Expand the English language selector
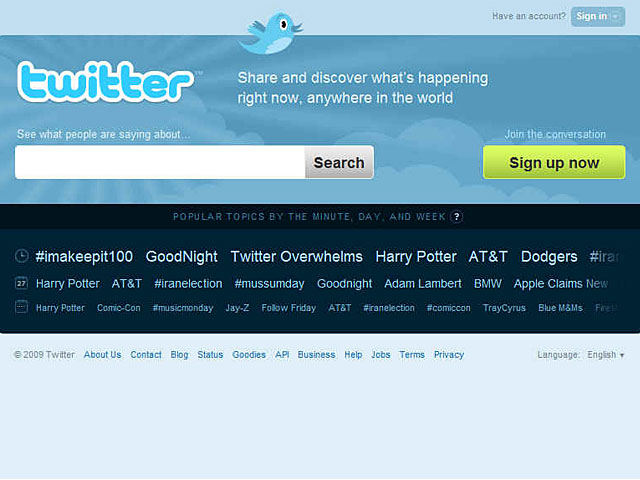Screen dimensions: 640x480 point(606,355)
